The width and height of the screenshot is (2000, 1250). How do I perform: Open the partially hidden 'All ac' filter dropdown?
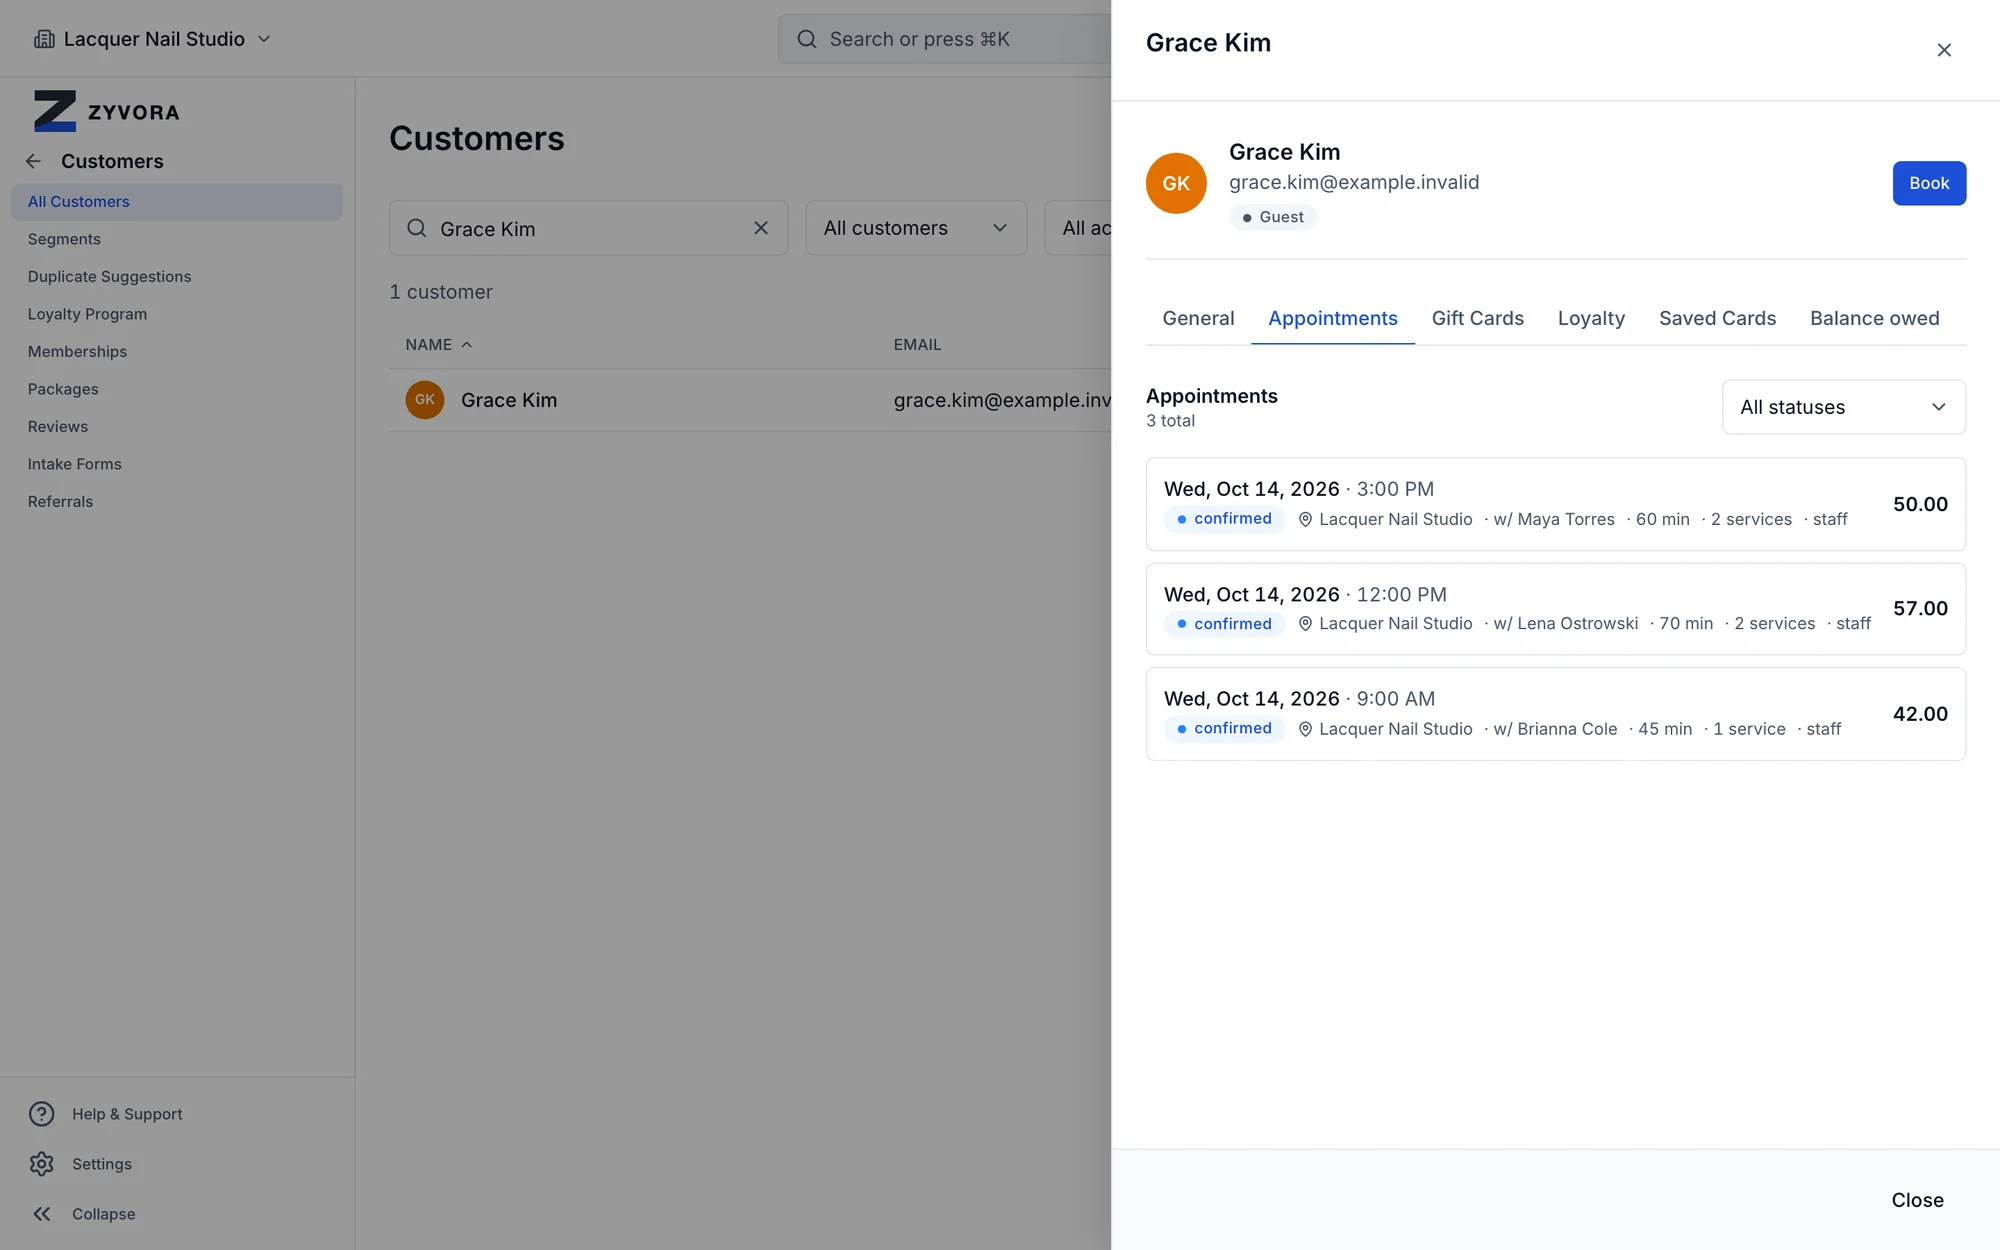coord(1079,228)
